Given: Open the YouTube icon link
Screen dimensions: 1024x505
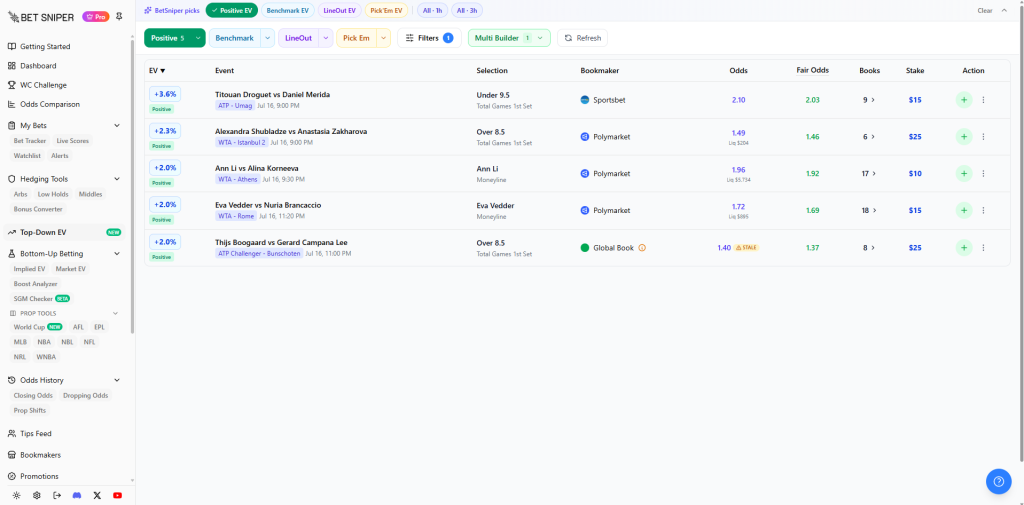Looking at the screenshot, I should [118, 495].
